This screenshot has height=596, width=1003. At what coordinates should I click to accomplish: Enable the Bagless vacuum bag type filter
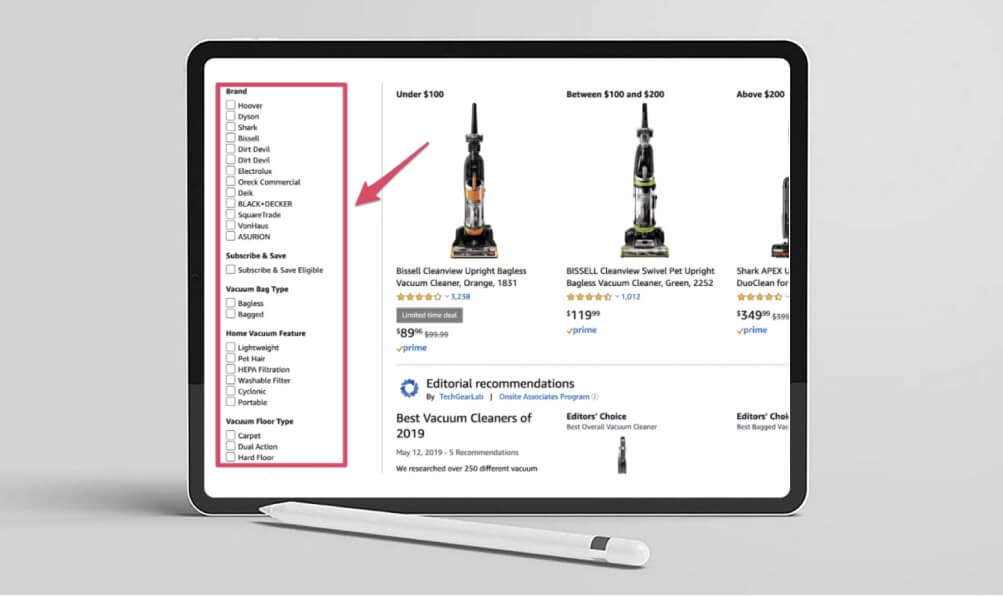pyautogui.click(x=230, y=302)
